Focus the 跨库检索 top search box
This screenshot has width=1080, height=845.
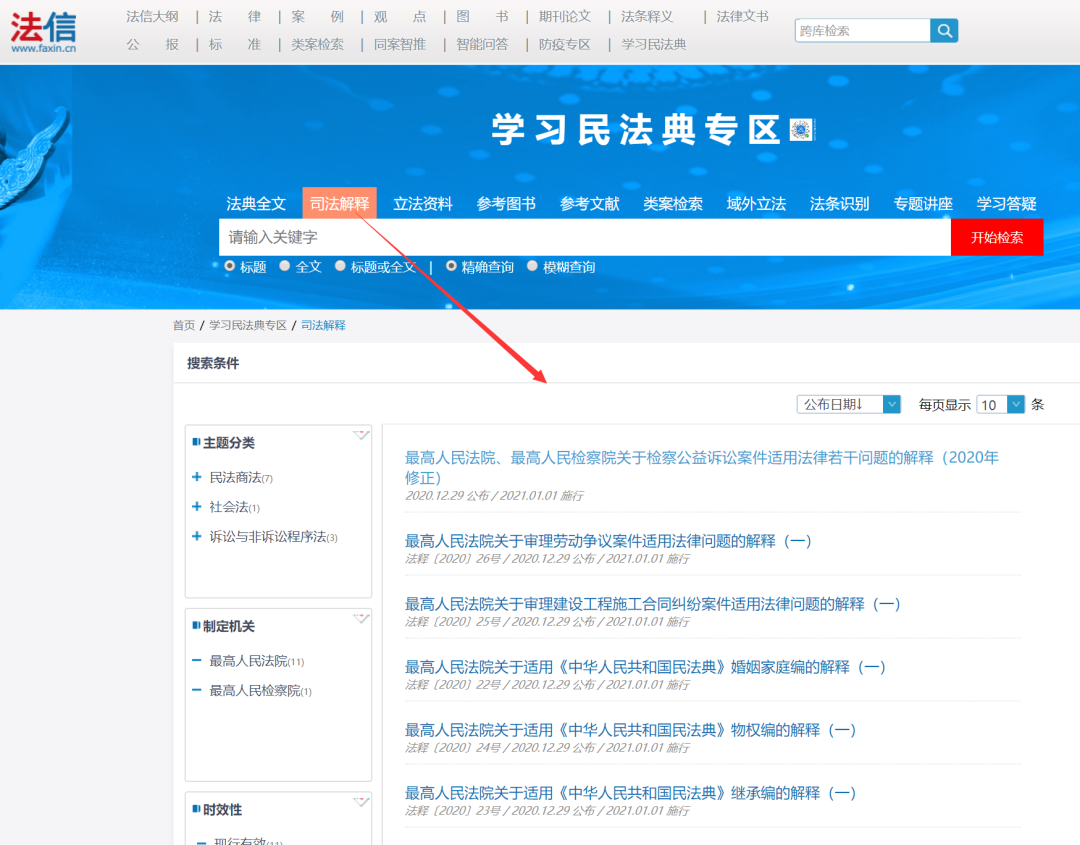[862, 30]
